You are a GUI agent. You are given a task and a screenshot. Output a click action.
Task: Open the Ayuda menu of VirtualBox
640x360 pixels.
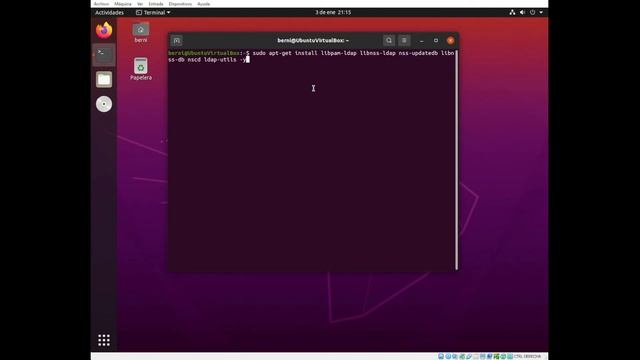(x=204, y=4)
